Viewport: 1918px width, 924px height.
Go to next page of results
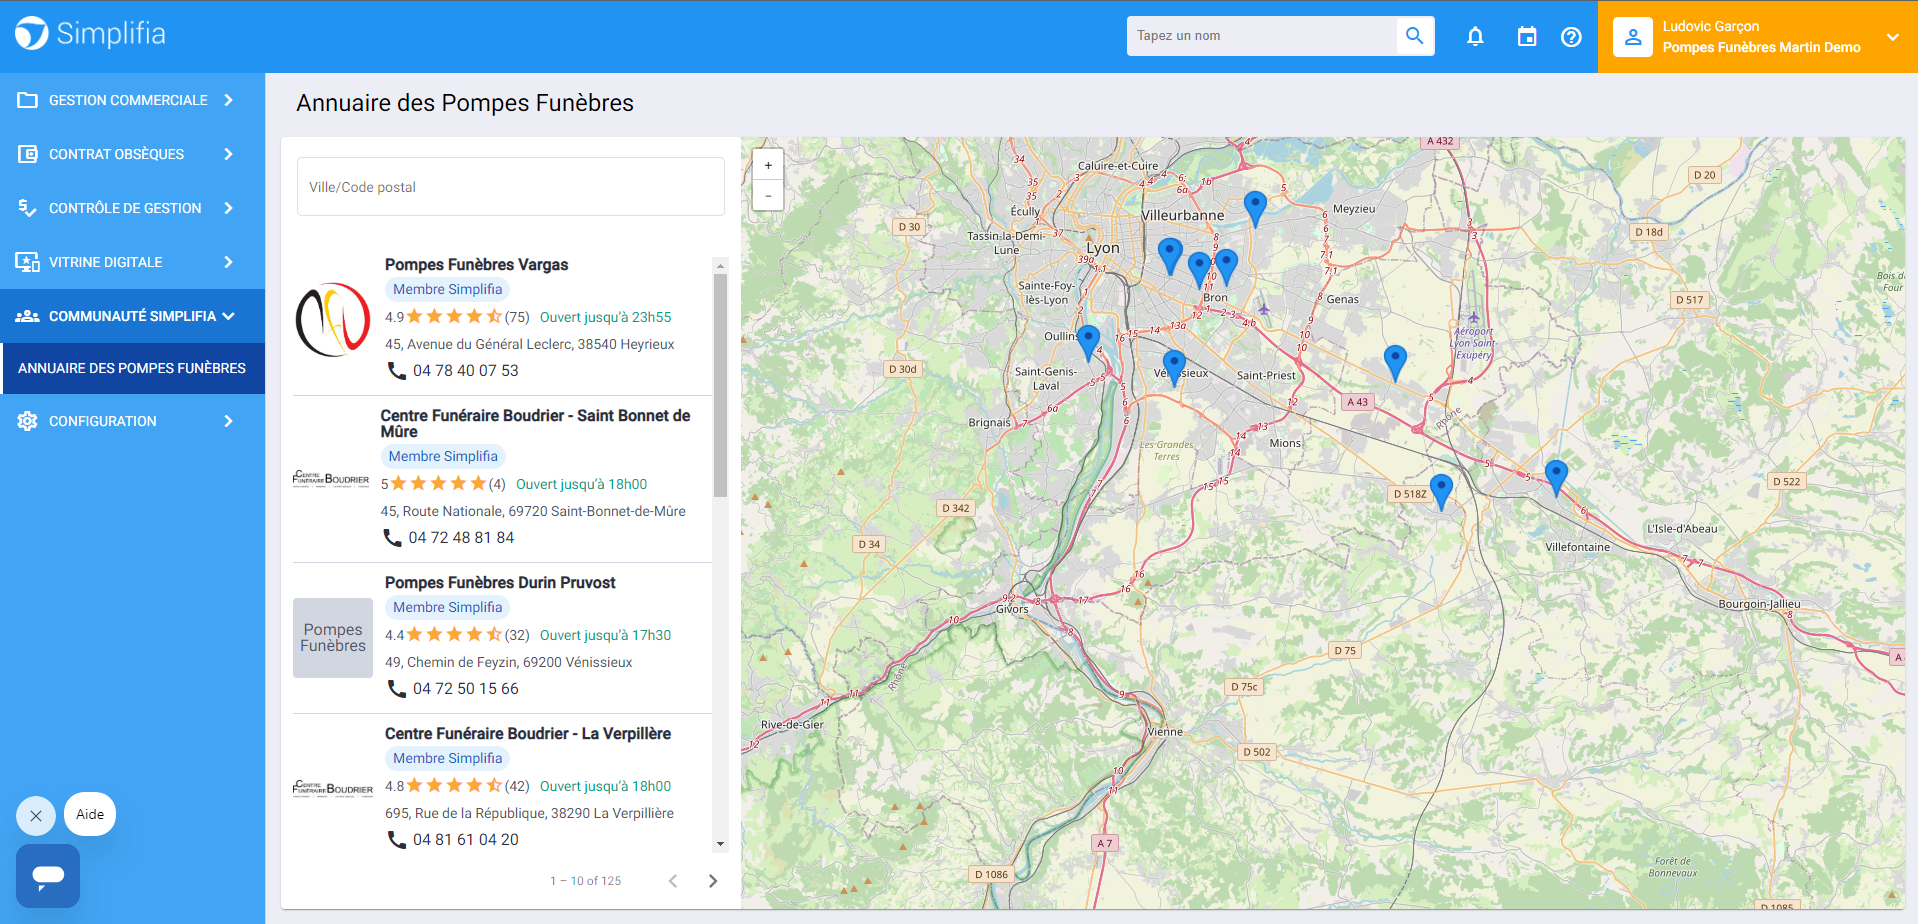pyautogui.click(x=713, y=881)
